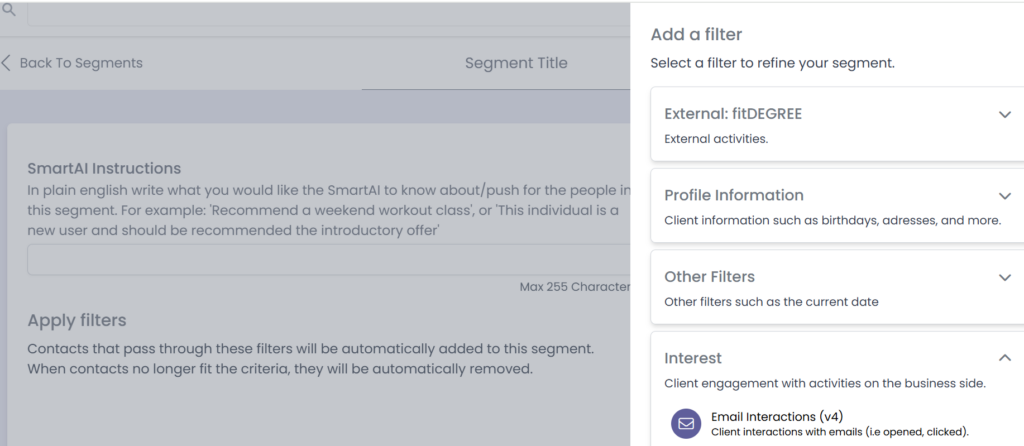This screenshot has width=1024, height=446.
Task: Expand the External: fitDEGREE chevron
Action: (x=1005, y=114)
